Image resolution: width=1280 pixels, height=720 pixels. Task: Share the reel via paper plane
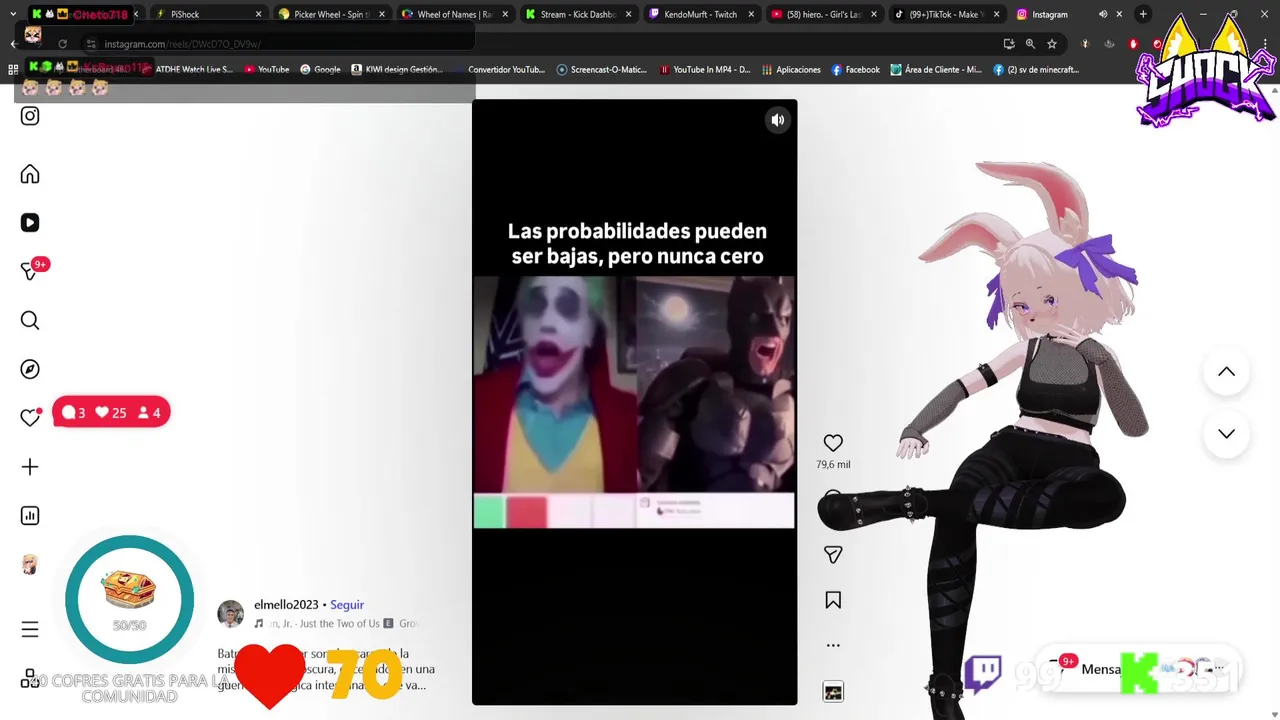point(833,554)
